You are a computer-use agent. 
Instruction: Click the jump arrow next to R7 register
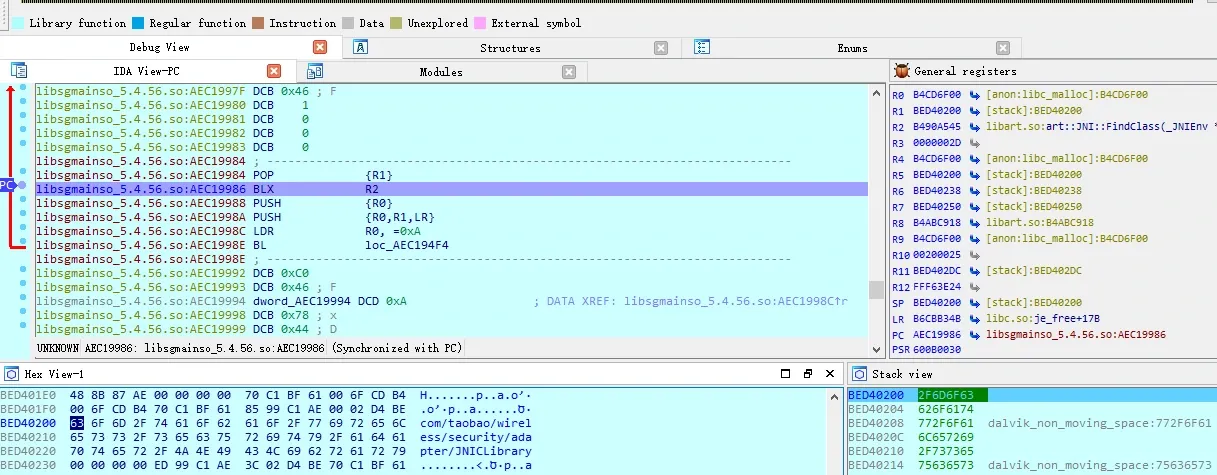pos(974,207)
